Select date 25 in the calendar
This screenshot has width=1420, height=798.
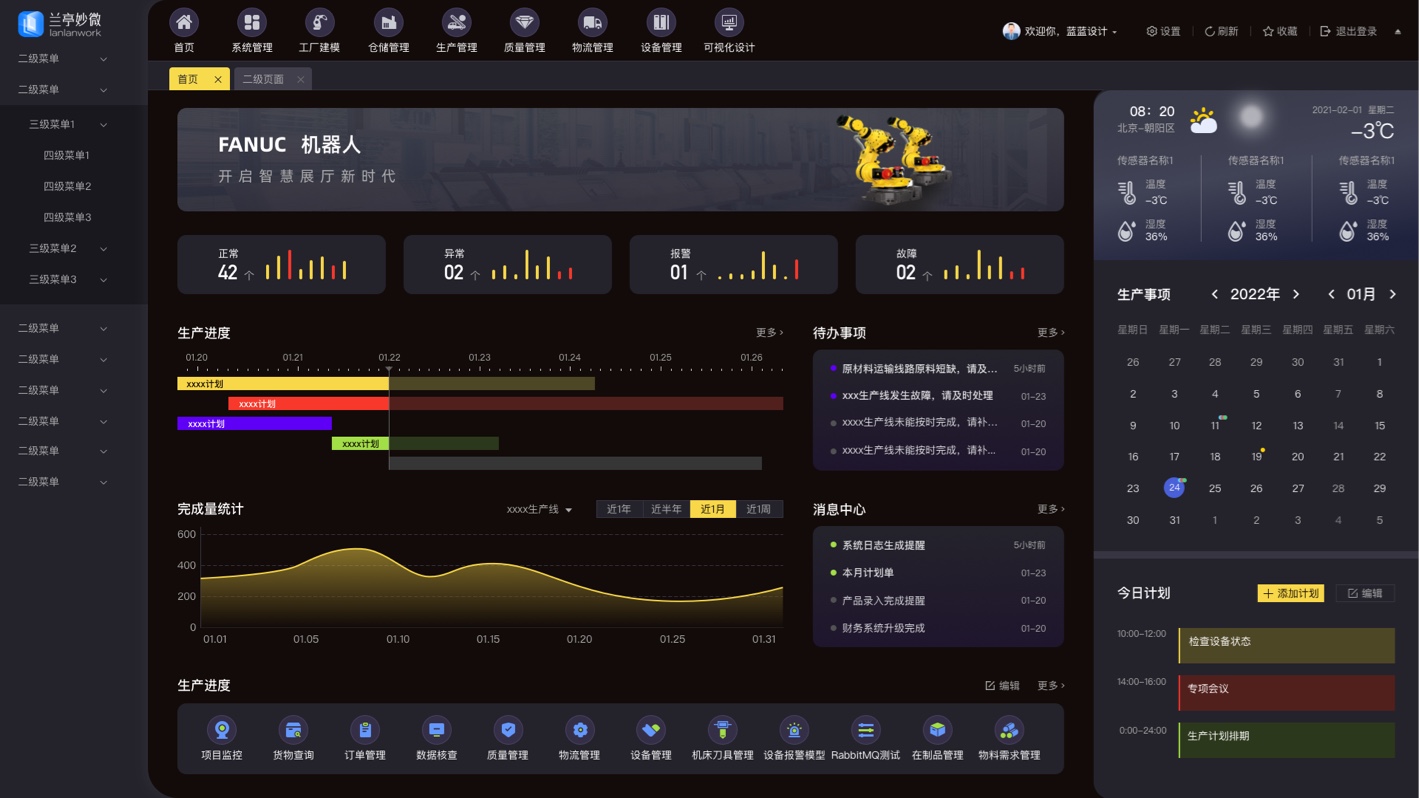tap(1215, 488)
